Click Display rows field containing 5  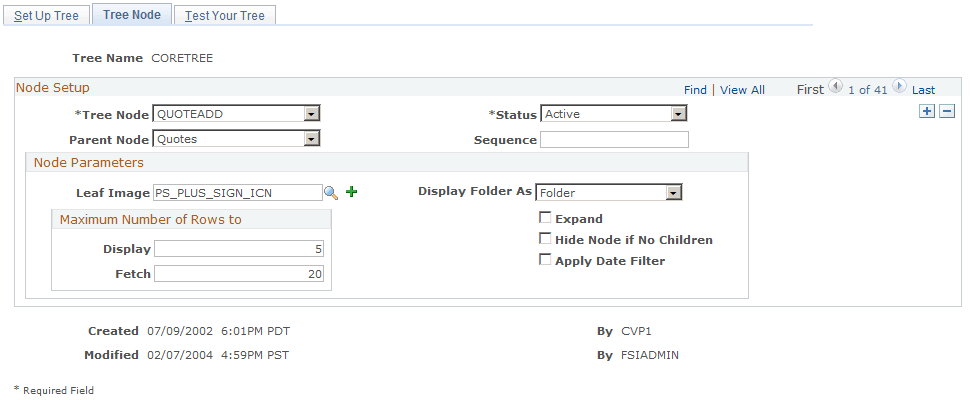239,249
